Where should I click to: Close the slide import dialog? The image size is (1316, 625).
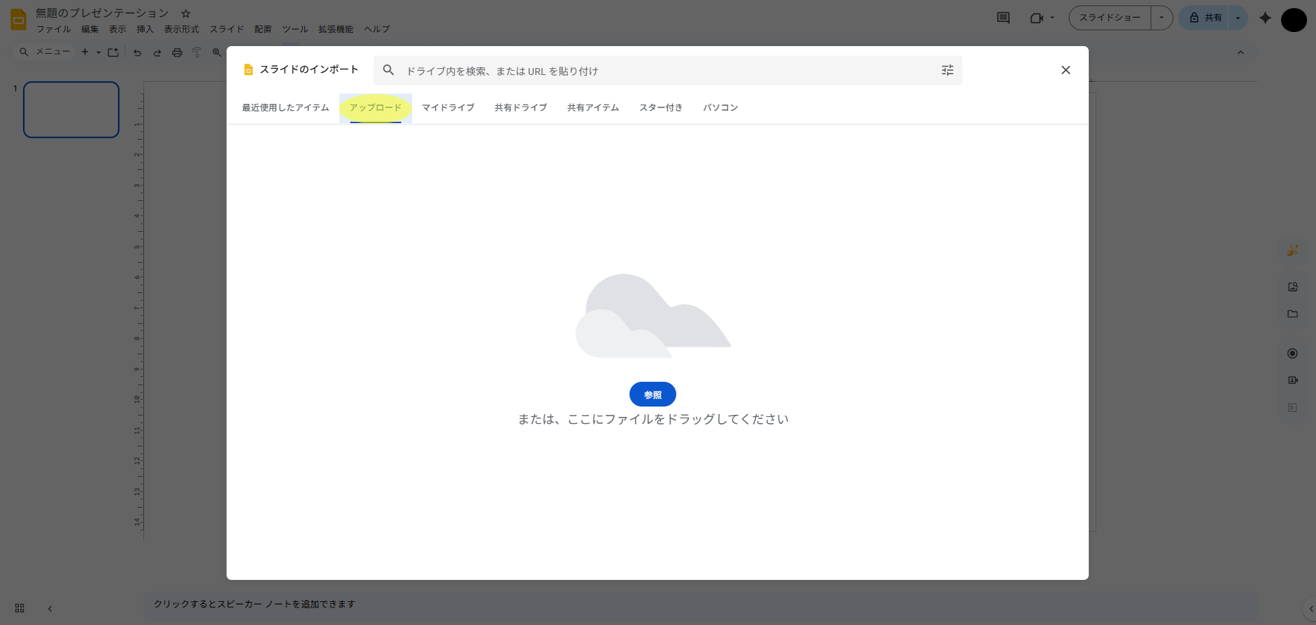(x=1065, y=70)
